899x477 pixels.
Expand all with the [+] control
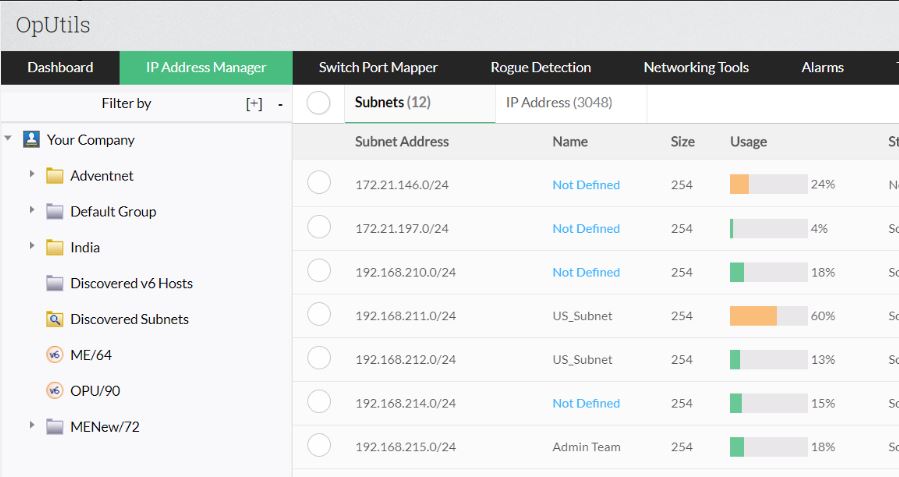(x=254, y=104)
